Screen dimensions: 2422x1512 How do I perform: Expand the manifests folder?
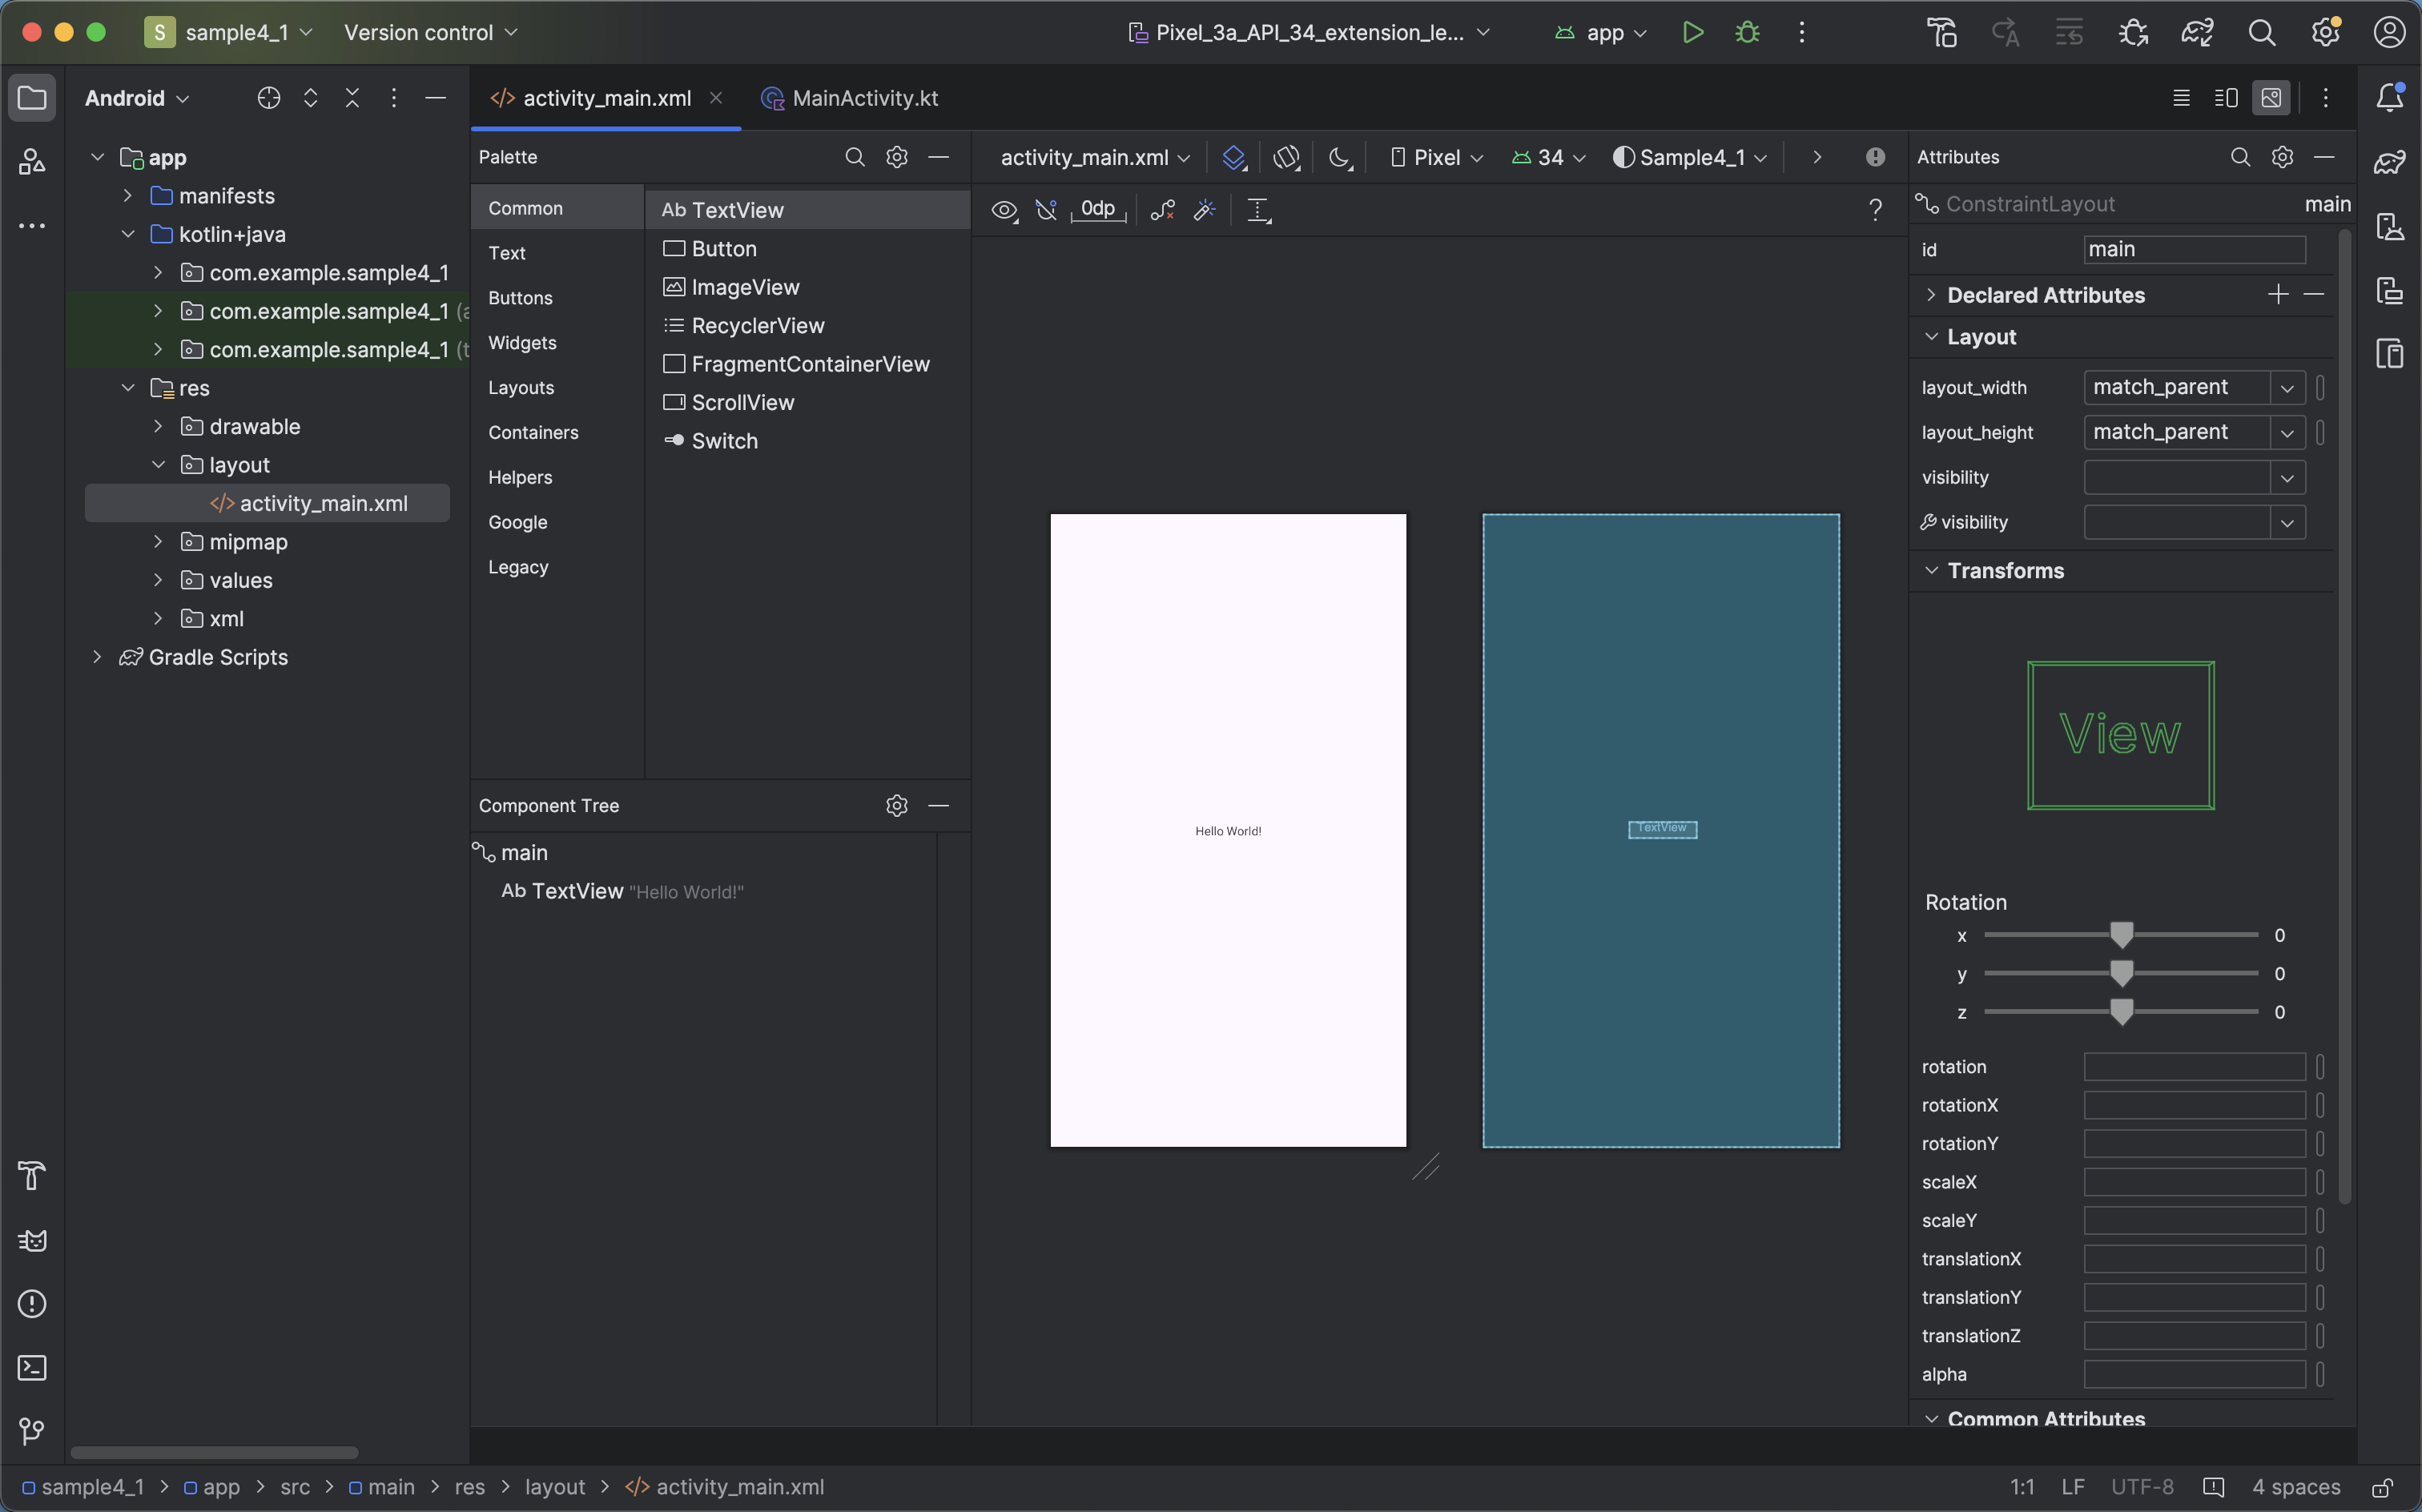pos(128,196)
